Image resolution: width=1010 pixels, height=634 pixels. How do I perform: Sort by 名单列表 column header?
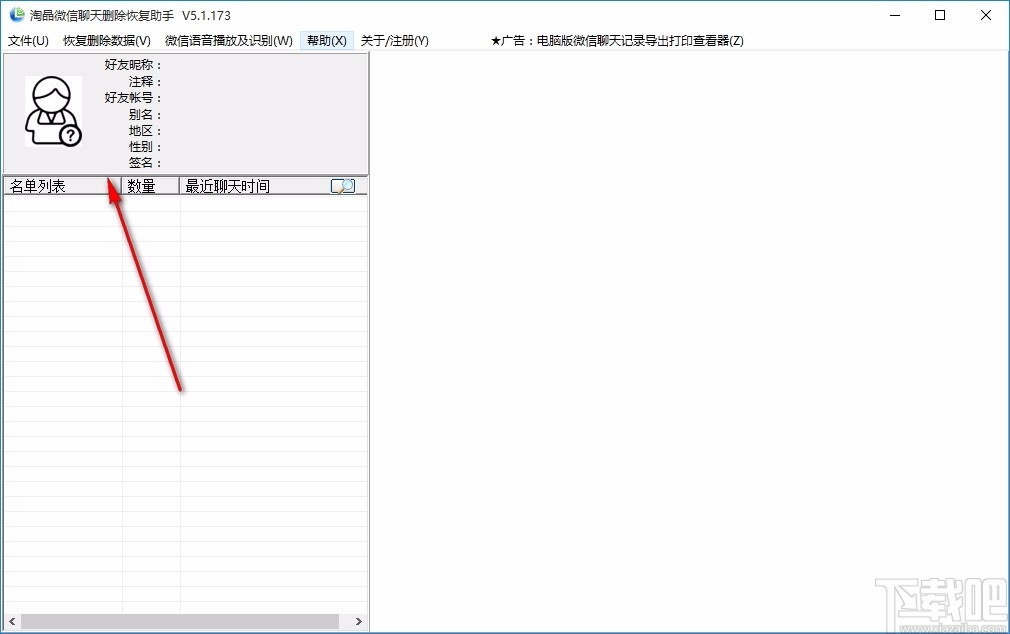[x=62, y=186]
